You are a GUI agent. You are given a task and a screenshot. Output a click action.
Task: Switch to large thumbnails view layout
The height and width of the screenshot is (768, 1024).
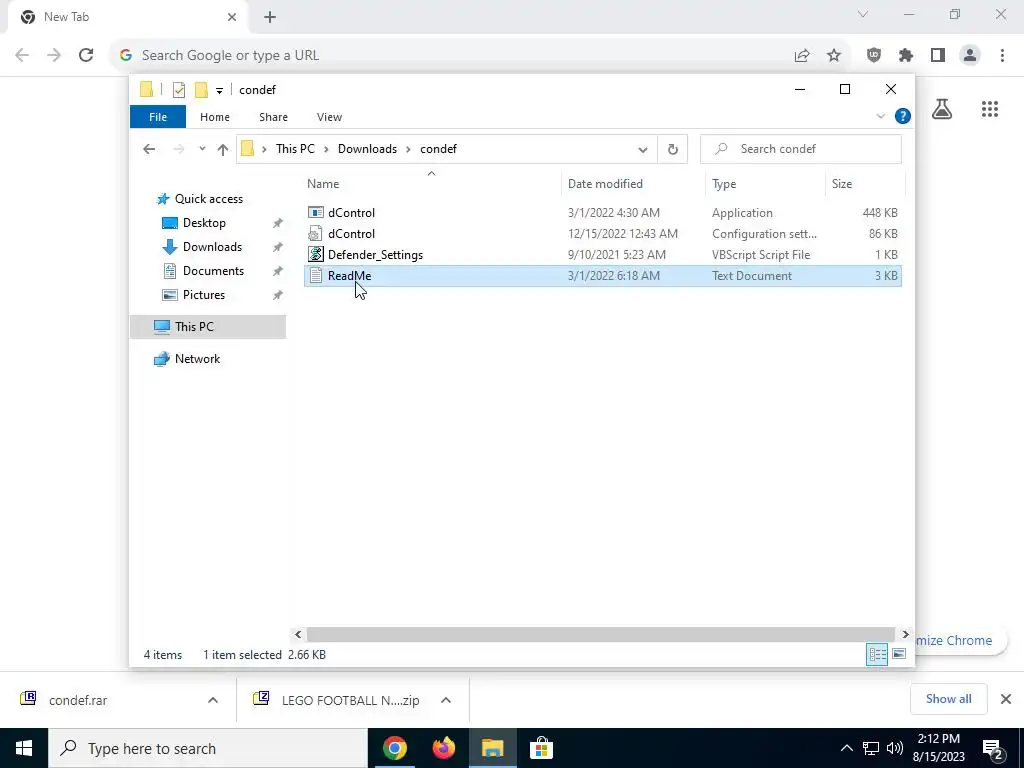(899, 654)
